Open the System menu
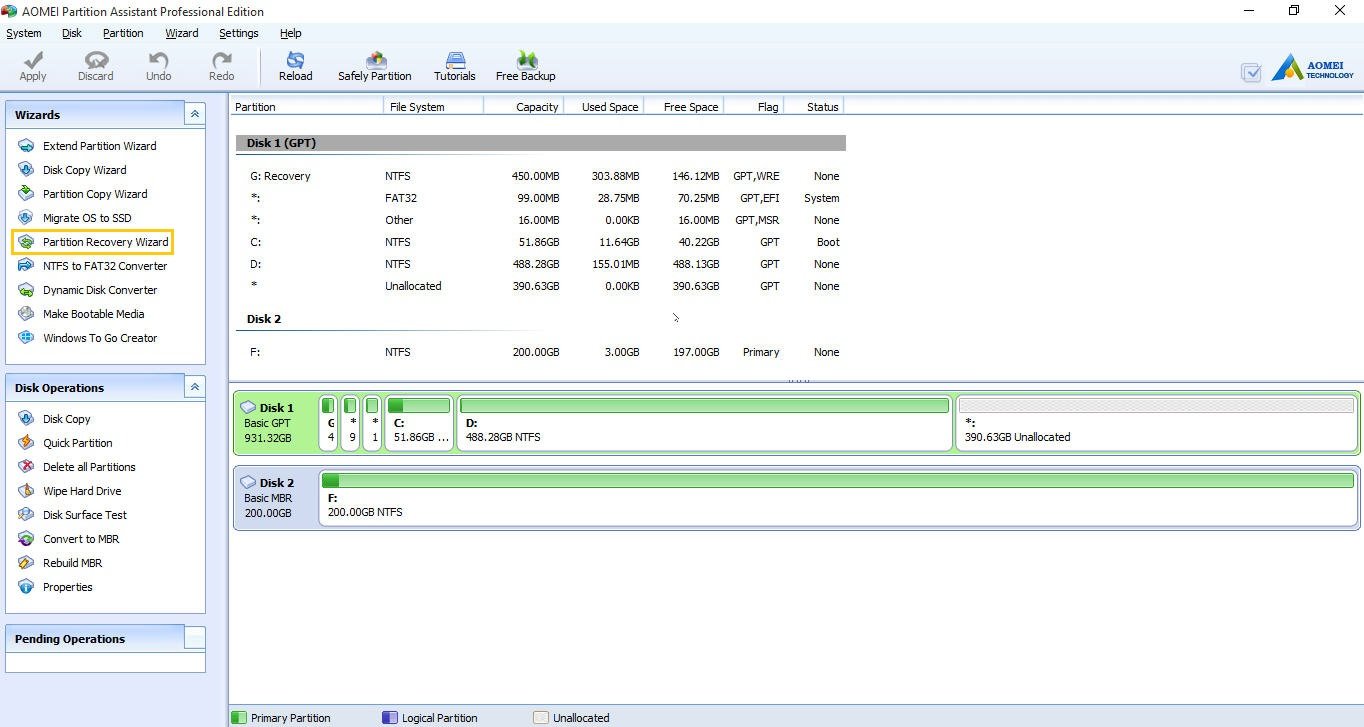The height and width of the screenshot is (727, 1364). point(24,33)
